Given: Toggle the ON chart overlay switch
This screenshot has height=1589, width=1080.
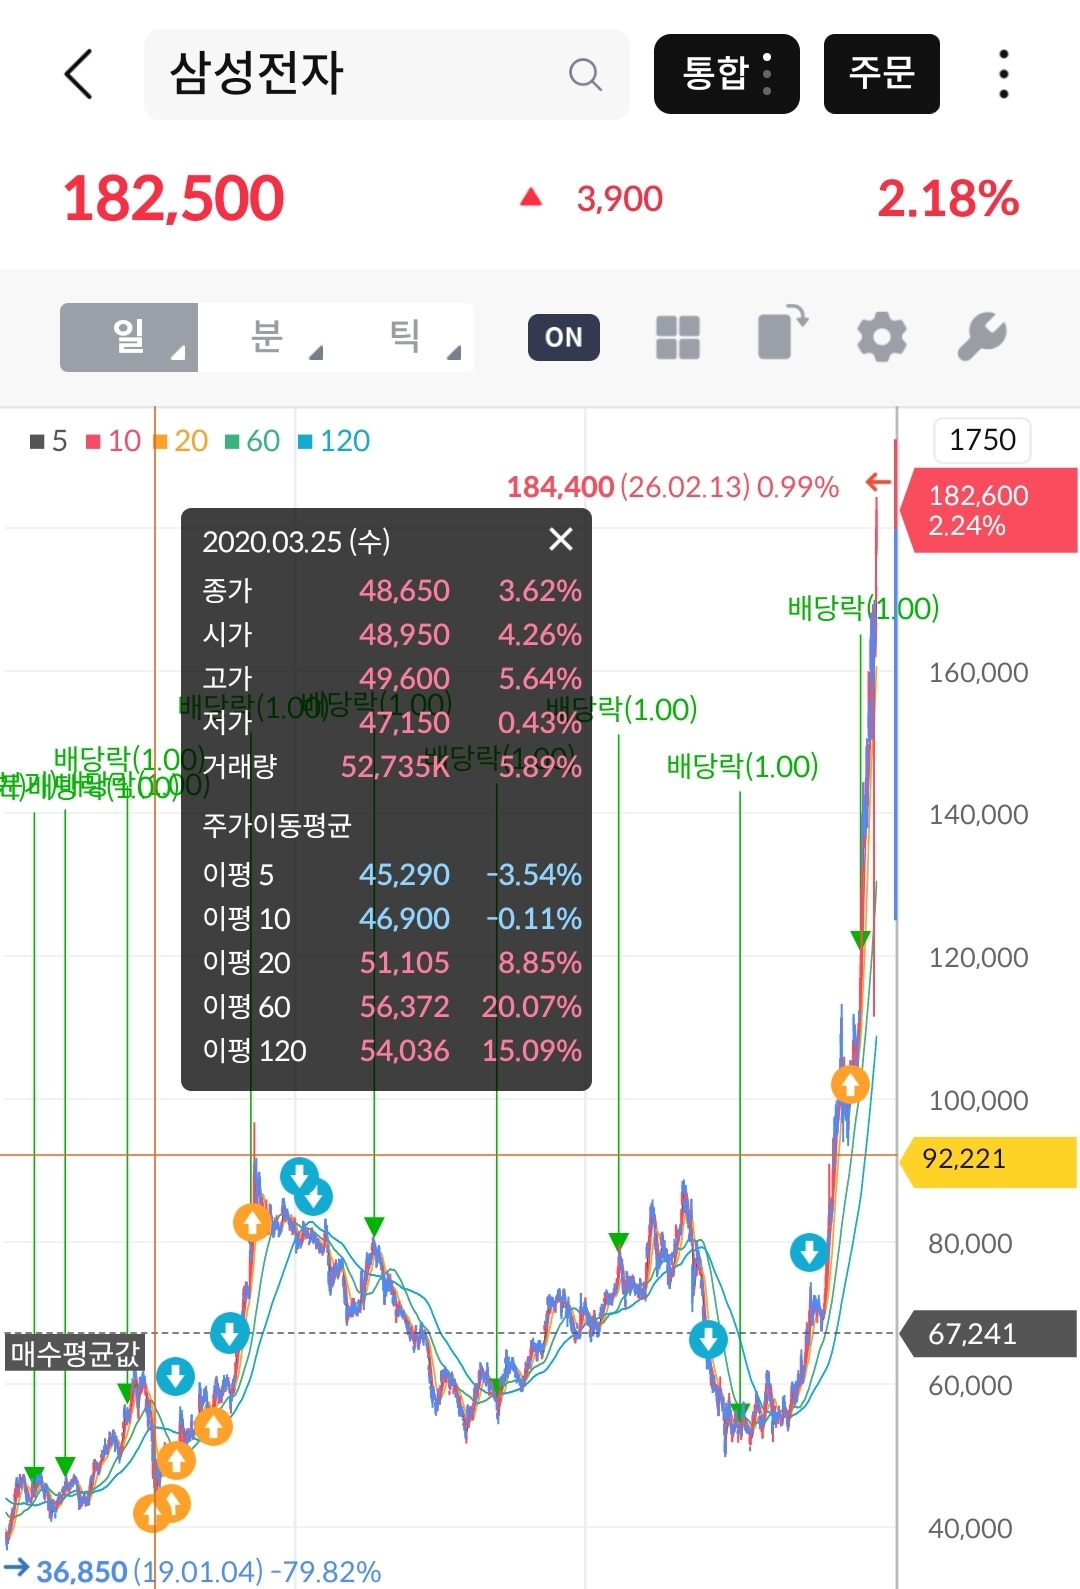Looking at the screenshot, I should [563, 337].
